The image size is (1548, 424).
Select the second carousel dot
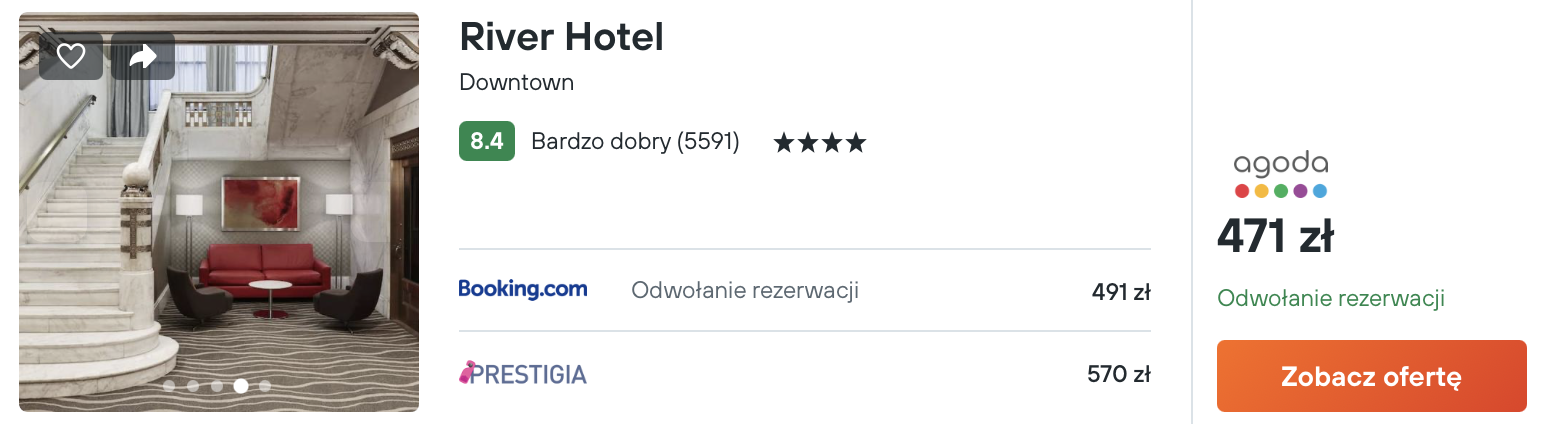pyautogui.click(x=193, y=385)
